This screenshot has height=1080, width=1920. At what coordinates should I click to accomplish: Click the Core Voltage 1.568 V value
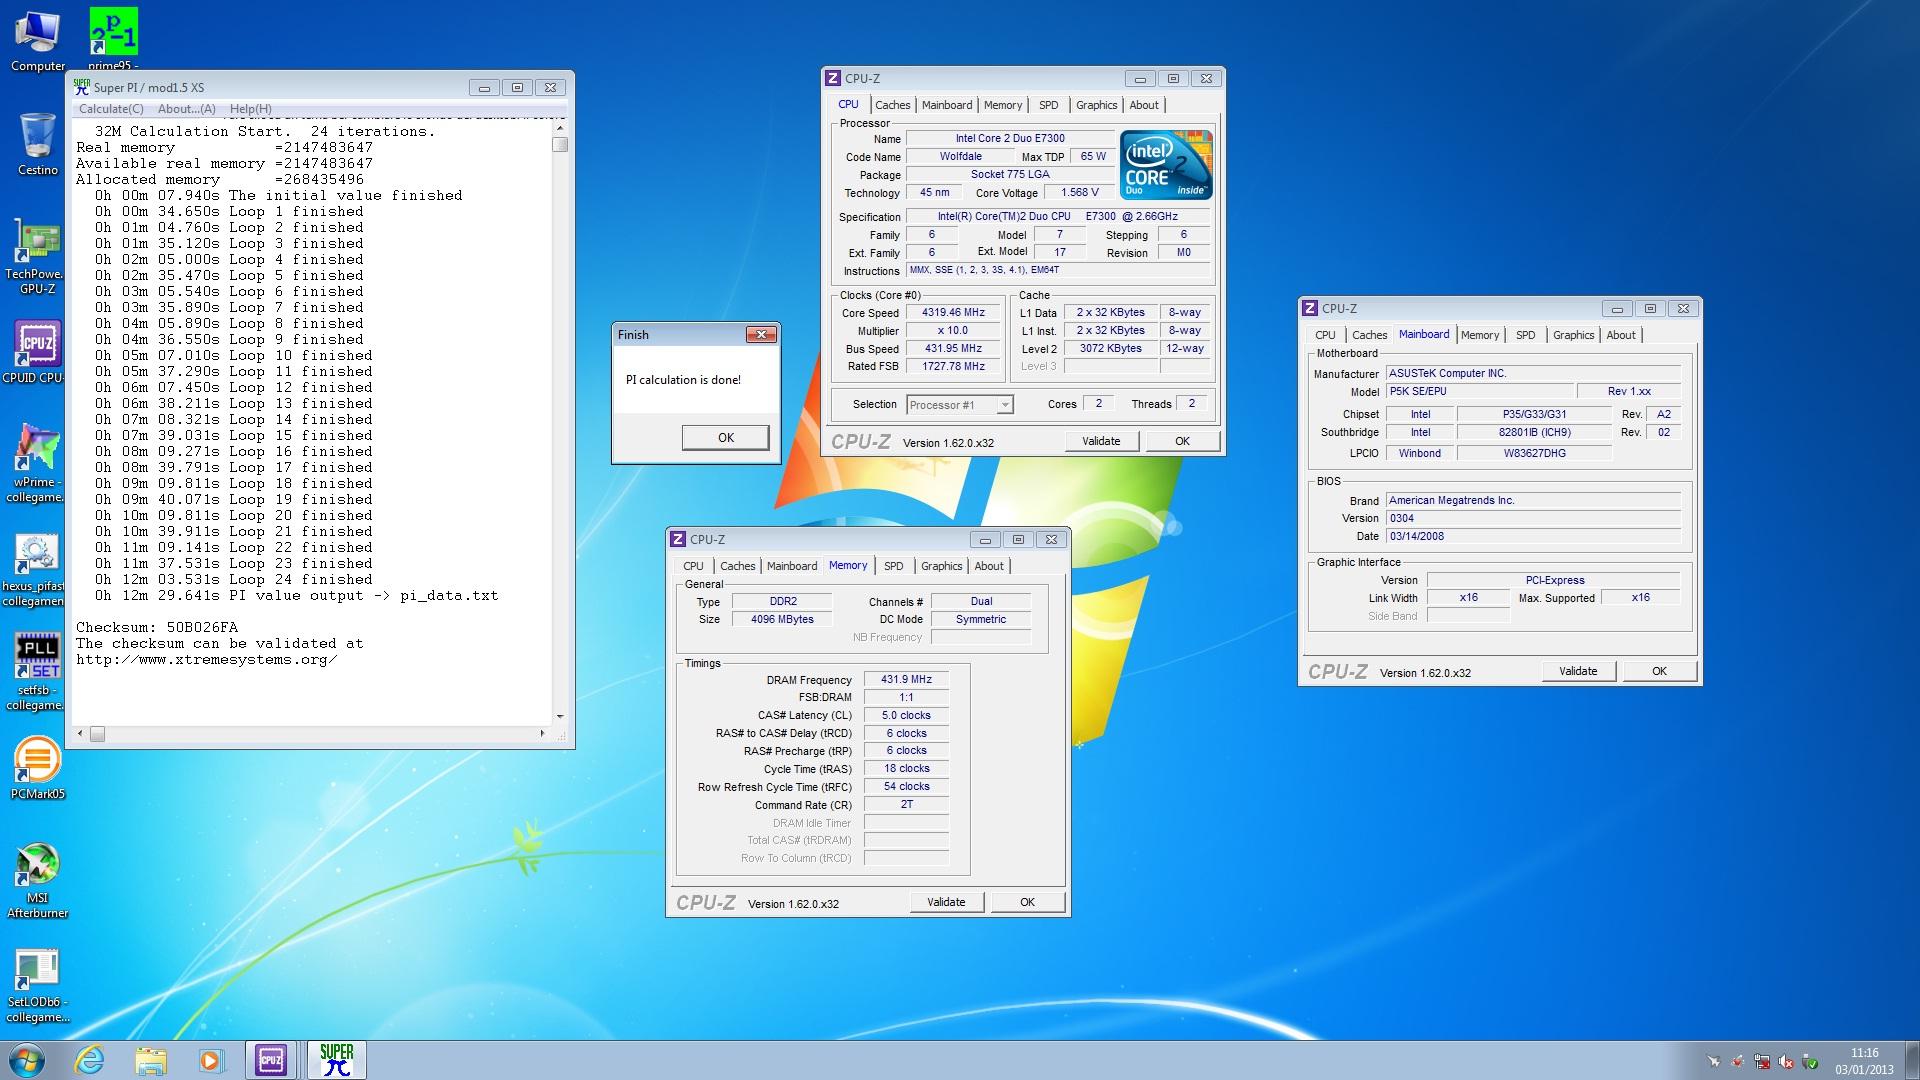1080,193
